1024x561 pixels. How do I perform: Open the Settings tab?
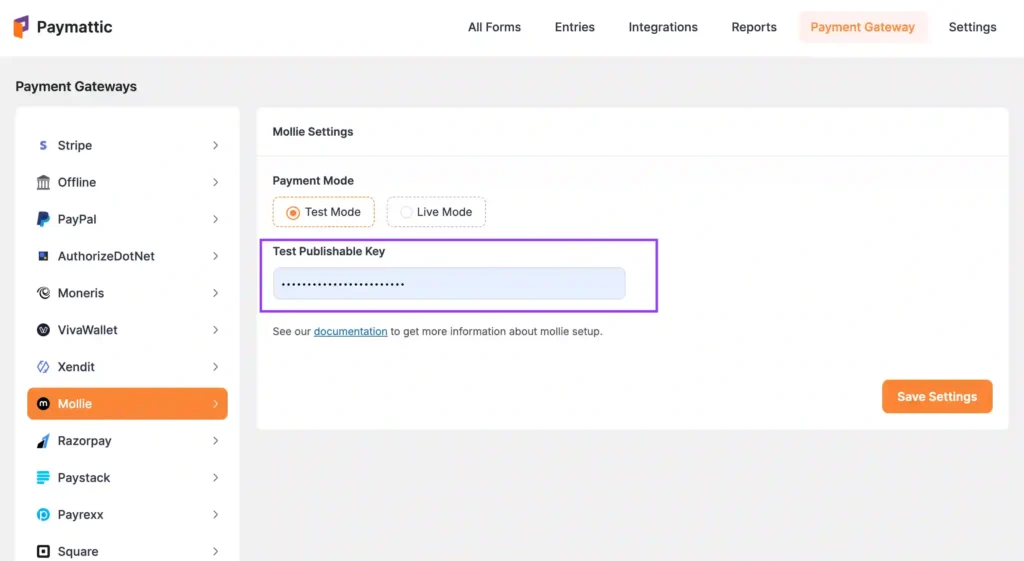point(972,27)
